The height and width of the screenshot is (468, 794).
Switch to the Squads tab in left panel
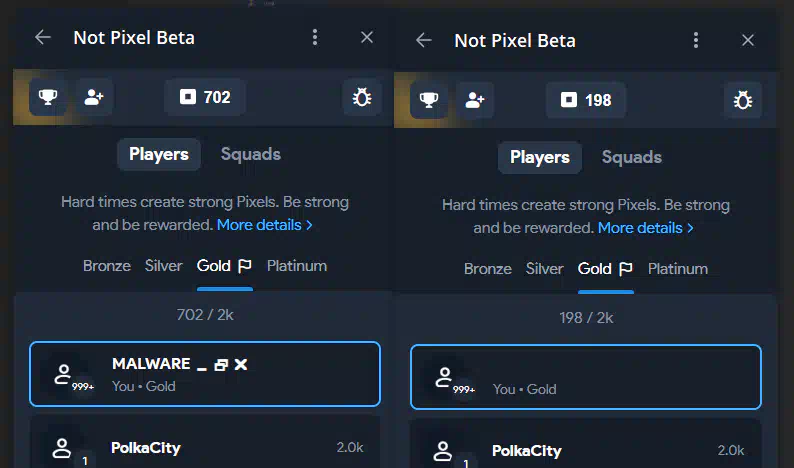(251, 154)
